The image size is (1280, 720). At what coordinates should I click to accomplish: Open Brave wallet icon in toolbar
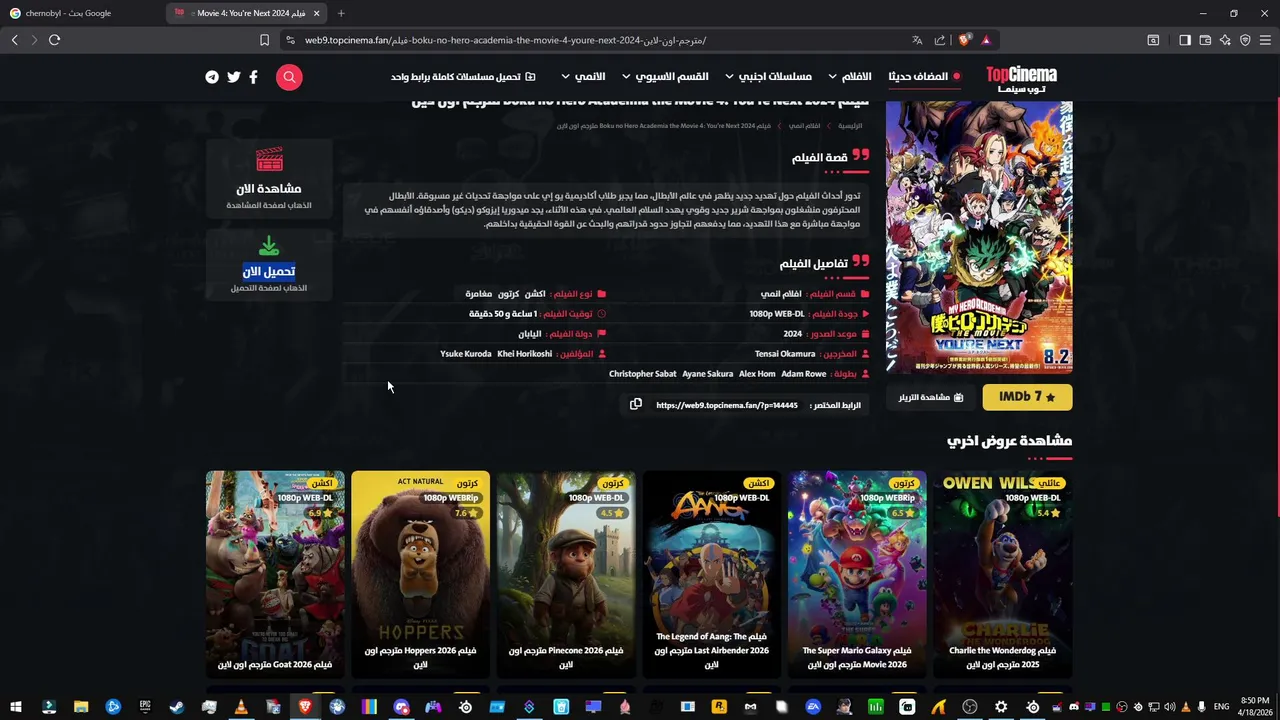click(1205, 40)
